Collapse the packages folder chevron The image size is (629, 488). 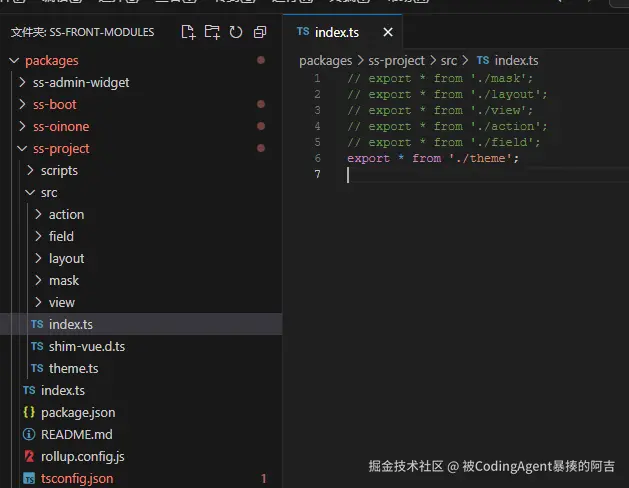tap(14, 61)
